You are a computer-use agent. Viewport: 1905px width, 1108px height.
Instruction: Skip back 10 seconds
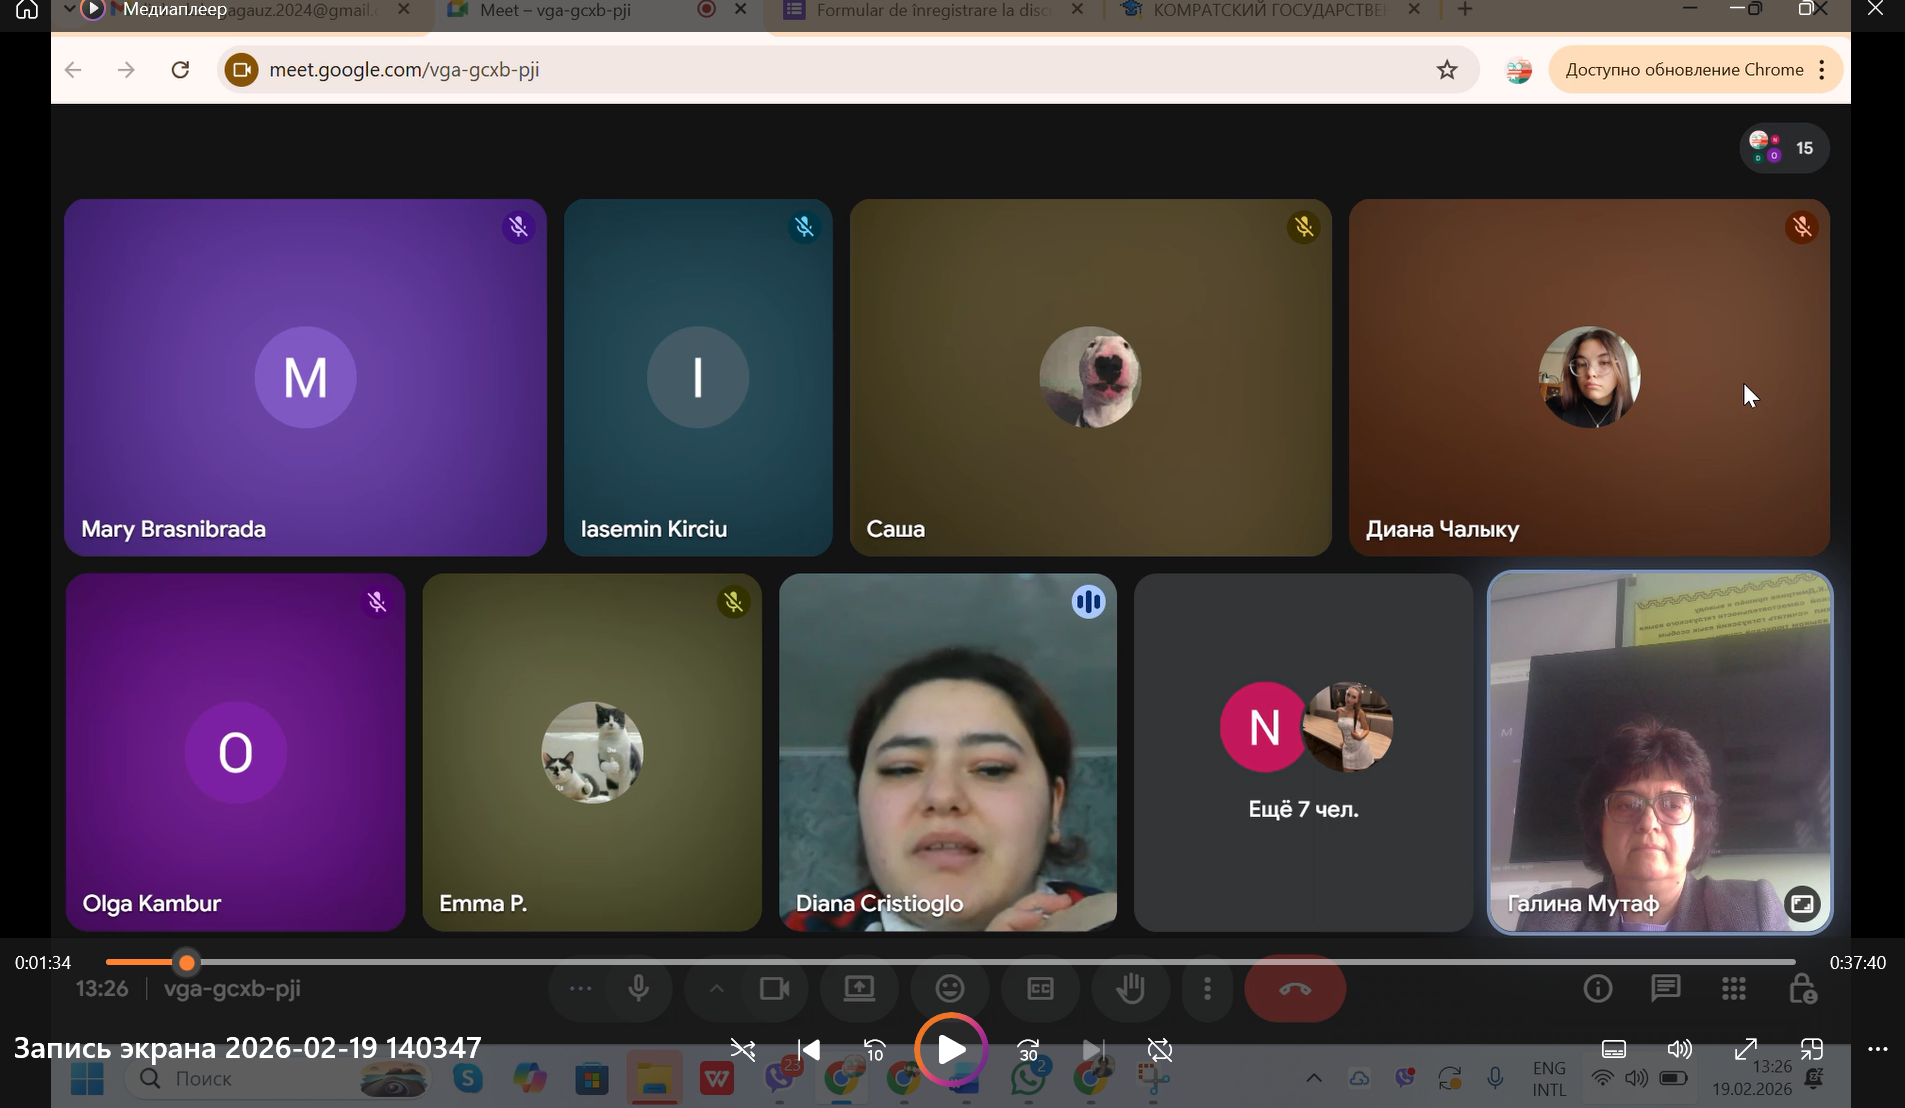[875, 1050]
